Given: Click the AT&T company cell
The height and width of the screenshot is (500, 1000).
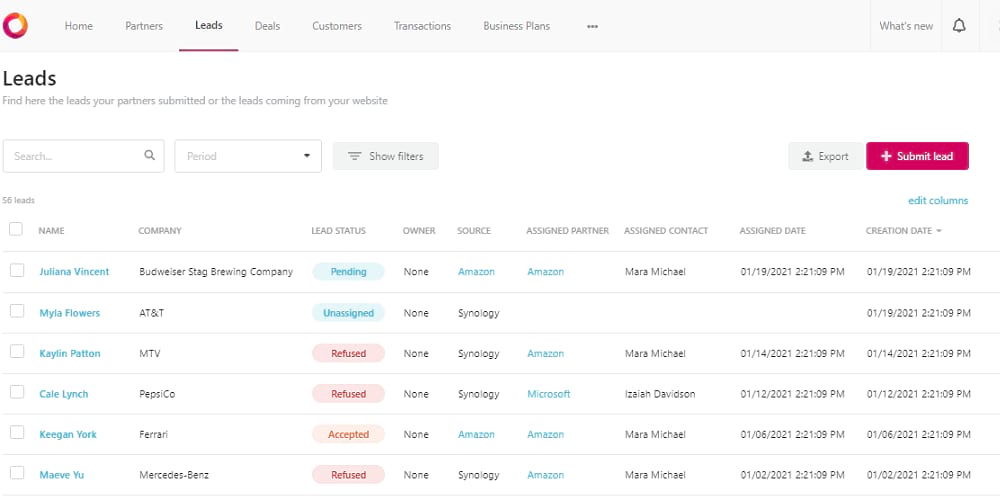Looking at the screenshot, I should (x=152, y=313).
